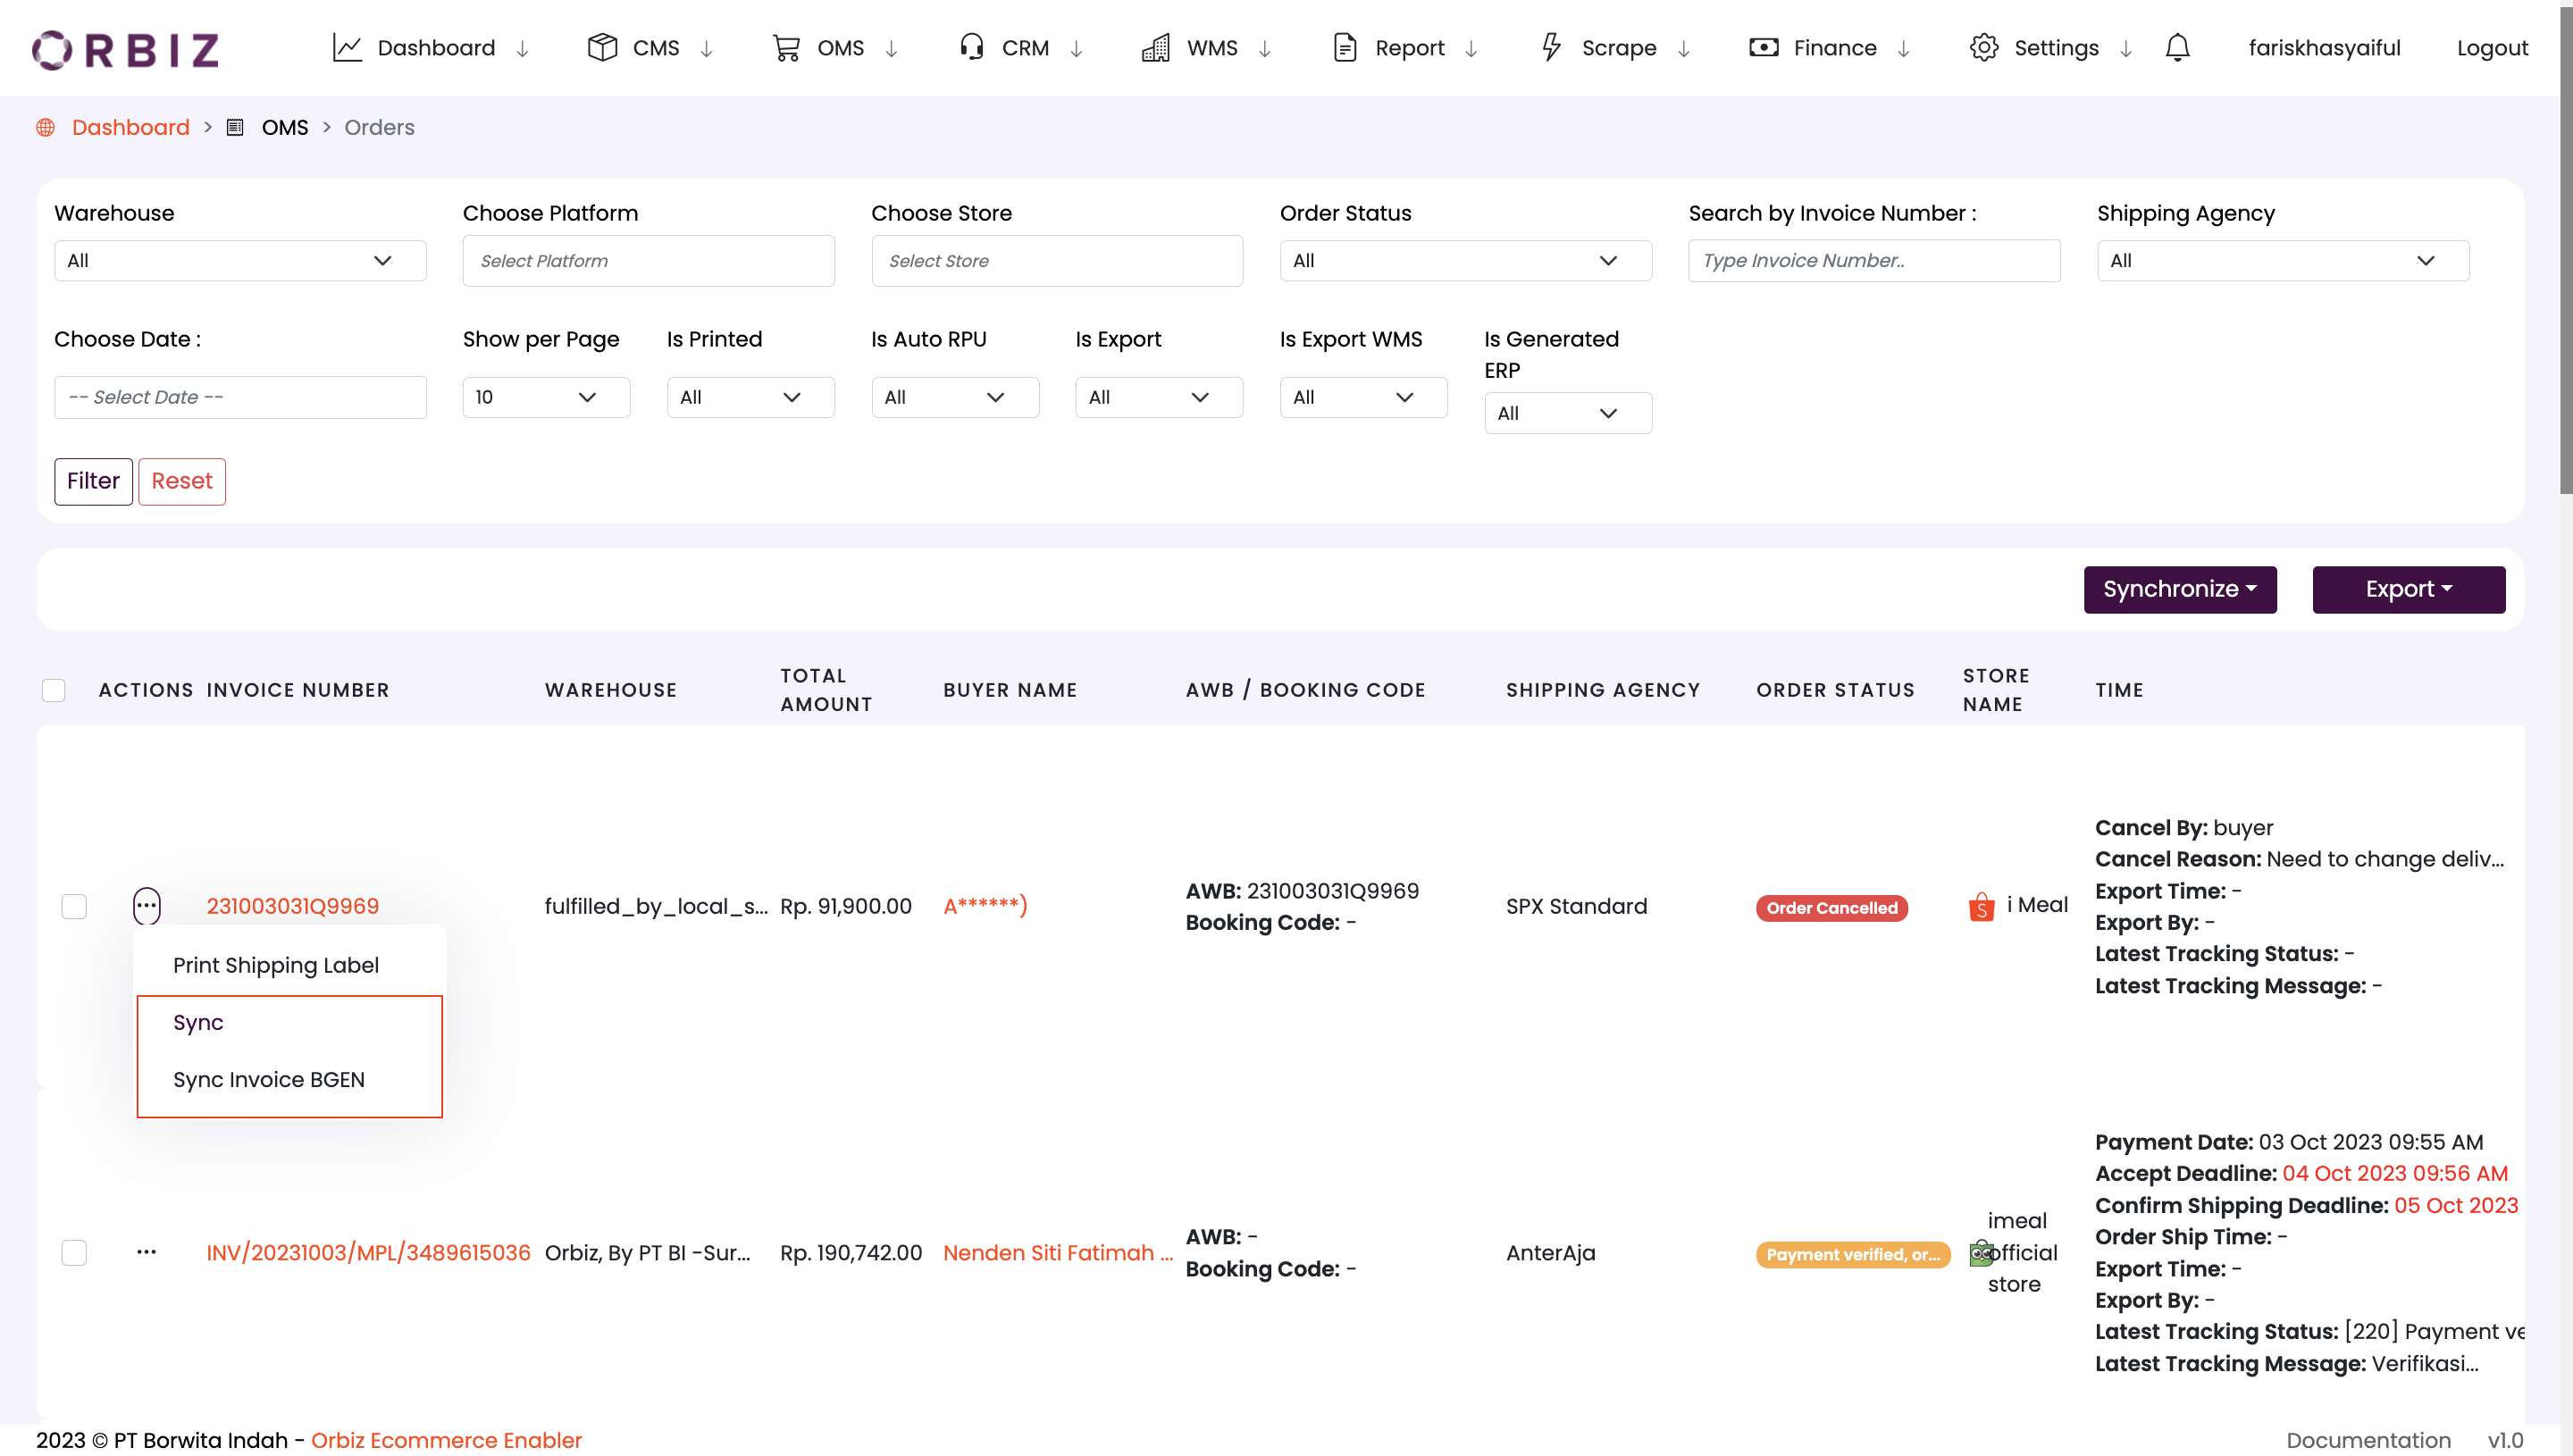This screenshot has width=2573, height=1456.
Task: Click the arrow next to OMS menu
Action: point(891,49)
